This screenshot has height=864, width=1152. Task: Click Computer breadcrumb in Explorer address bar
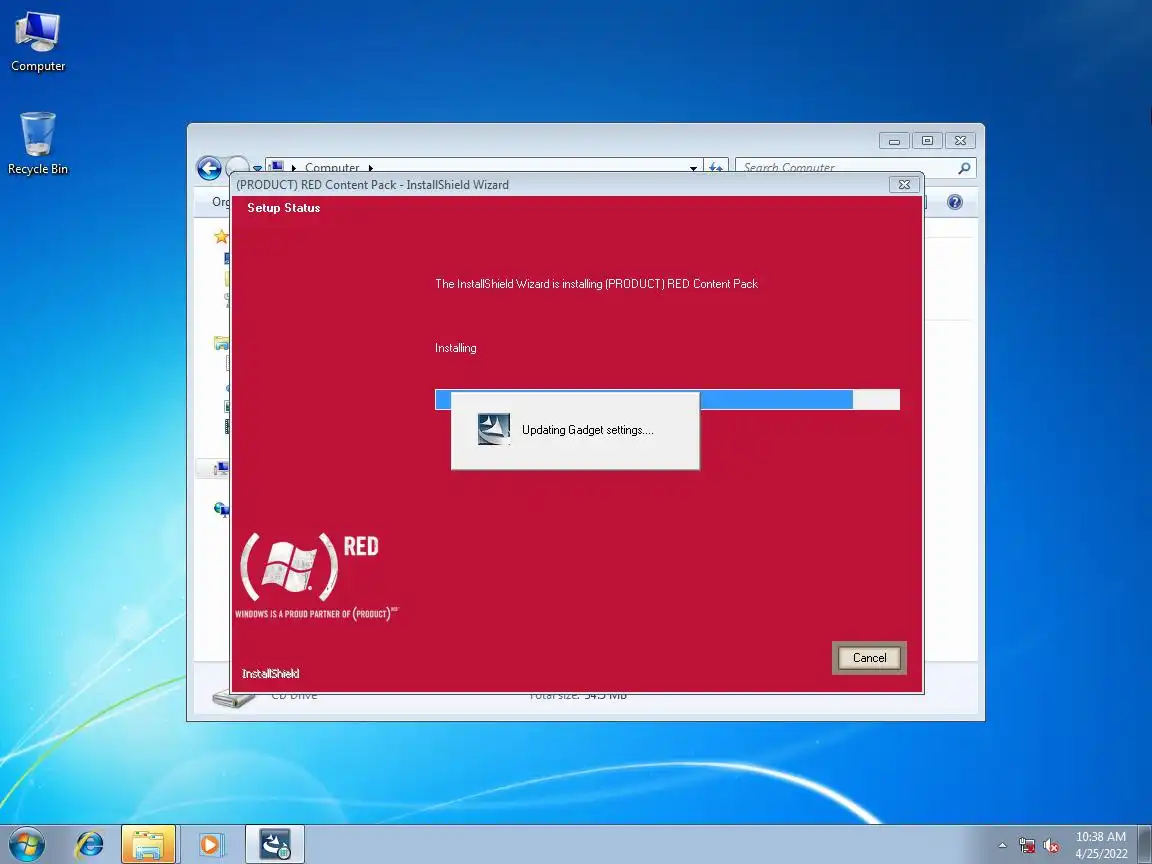click(x=332, y=168)
